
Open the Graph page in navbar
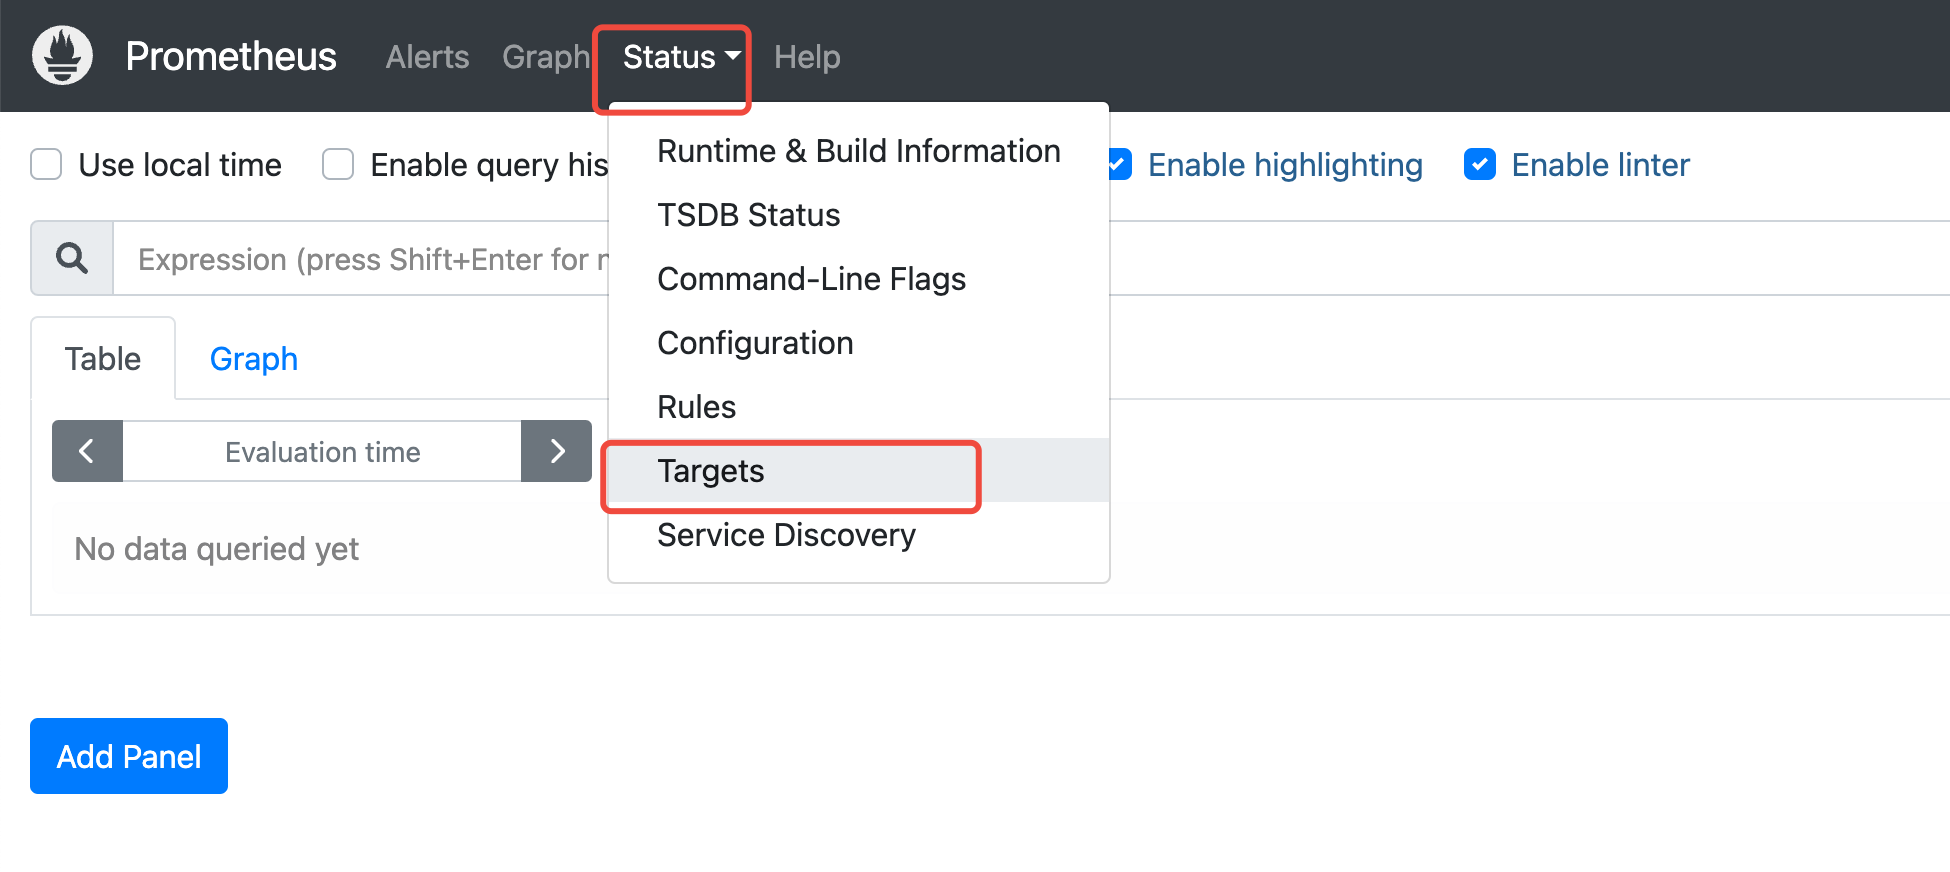coord(546,57)
